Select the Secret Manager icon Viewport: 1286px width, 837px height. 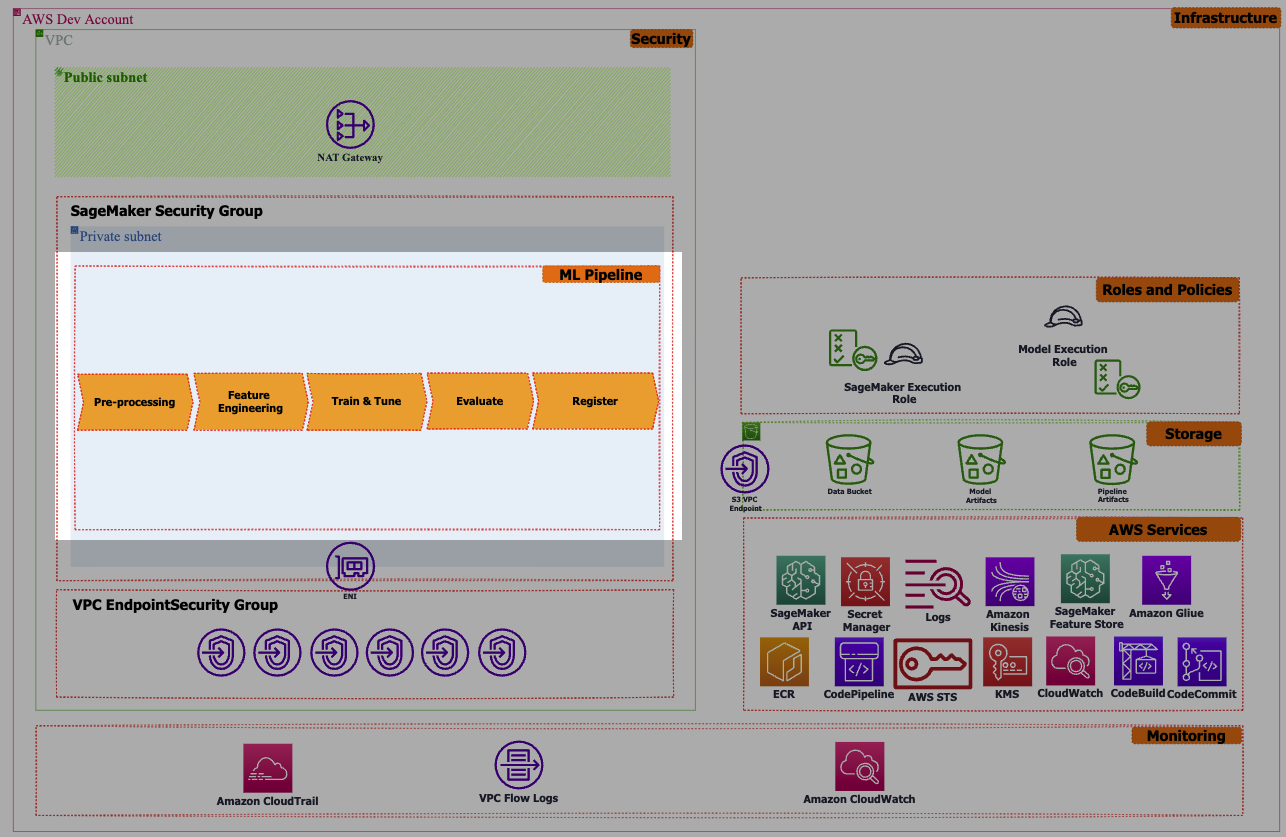[865, 583]
